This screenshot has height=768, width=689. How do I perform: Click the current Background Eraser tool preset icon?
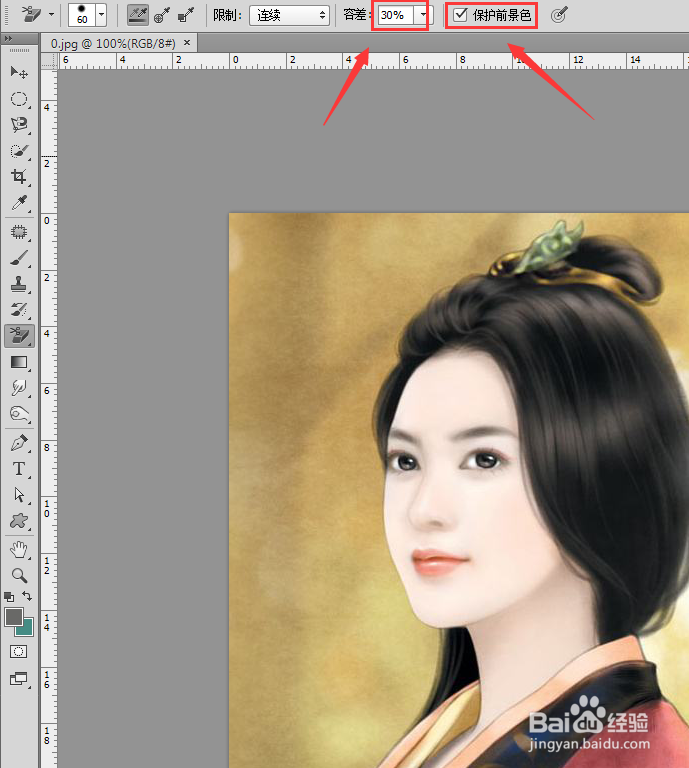32,15
